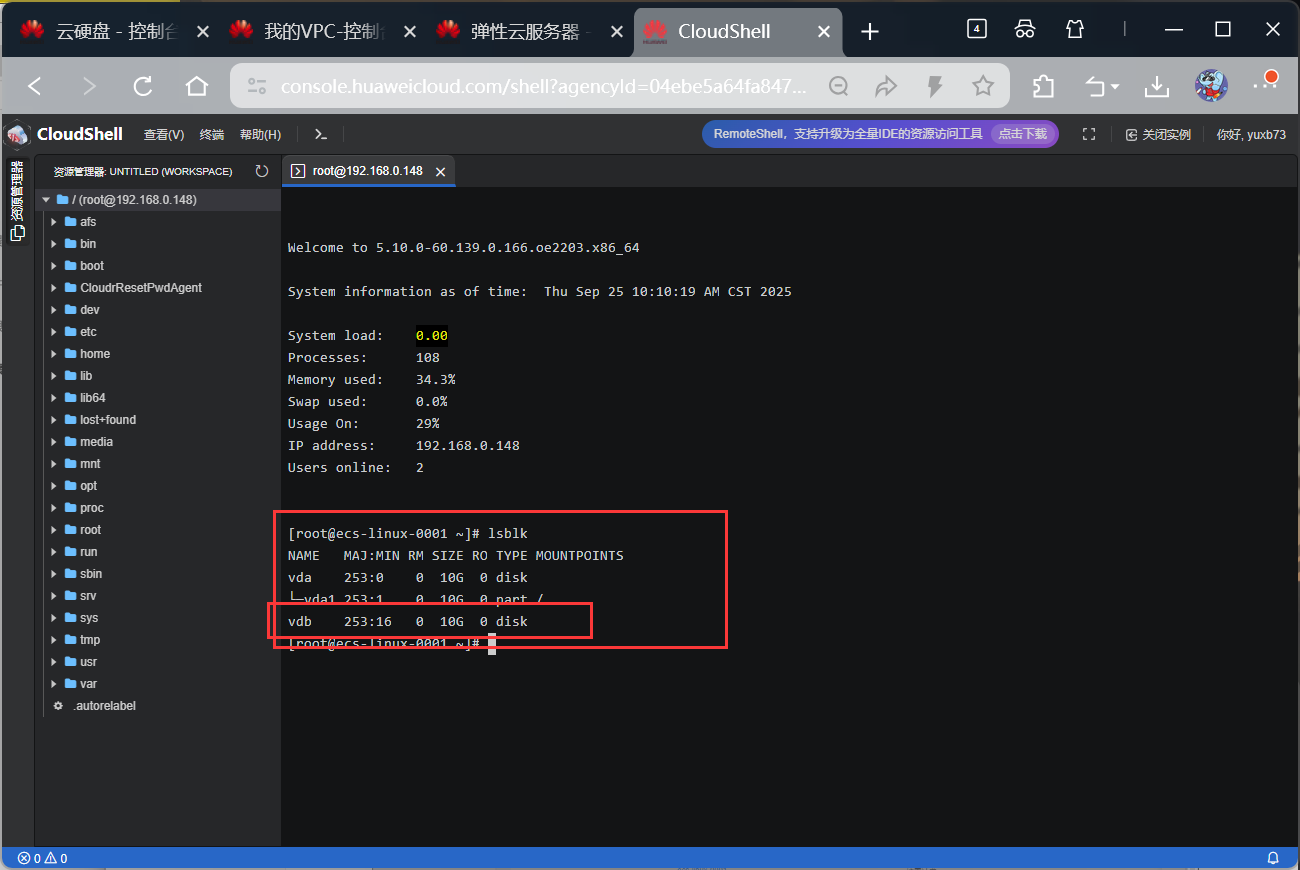
Task: Reload the page with refresh icon
Action: coord(143,87)
